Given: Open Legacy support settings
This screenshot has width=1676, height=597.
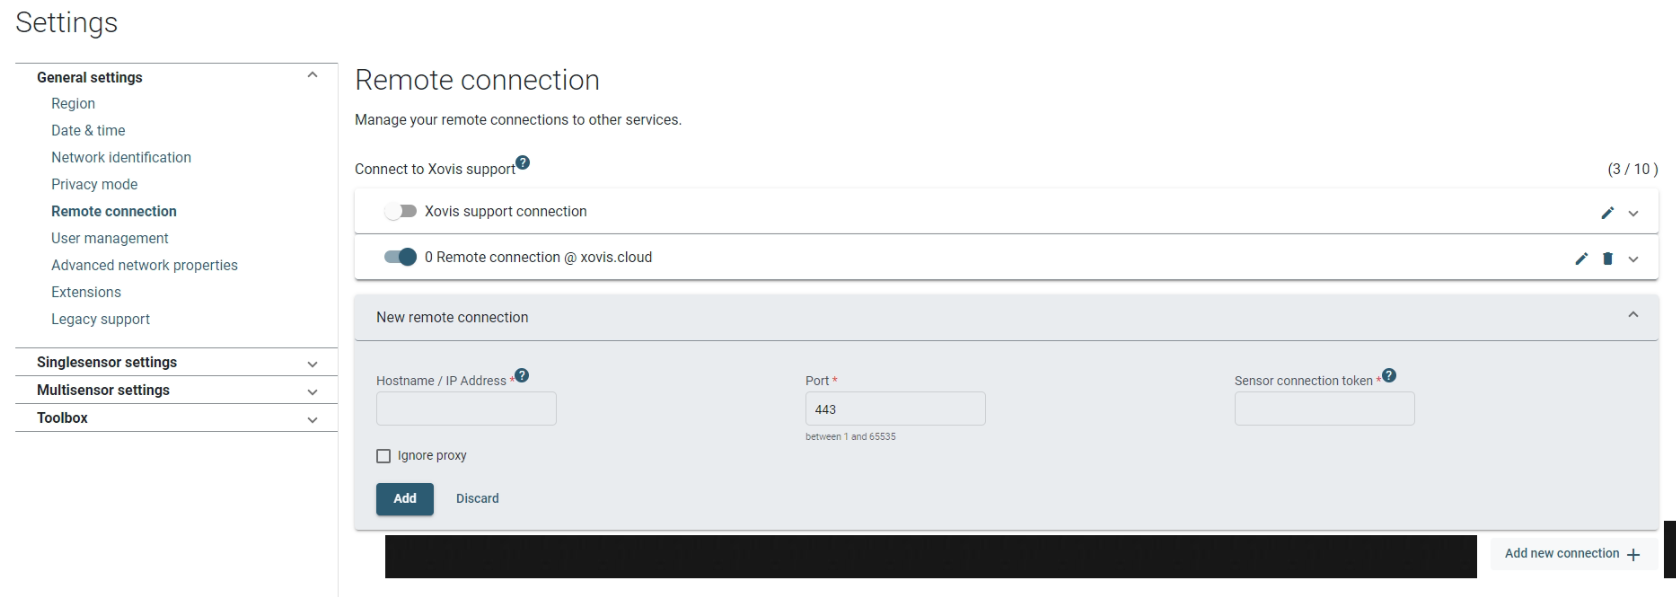Looking at the screenshot, I should [100, 319].
